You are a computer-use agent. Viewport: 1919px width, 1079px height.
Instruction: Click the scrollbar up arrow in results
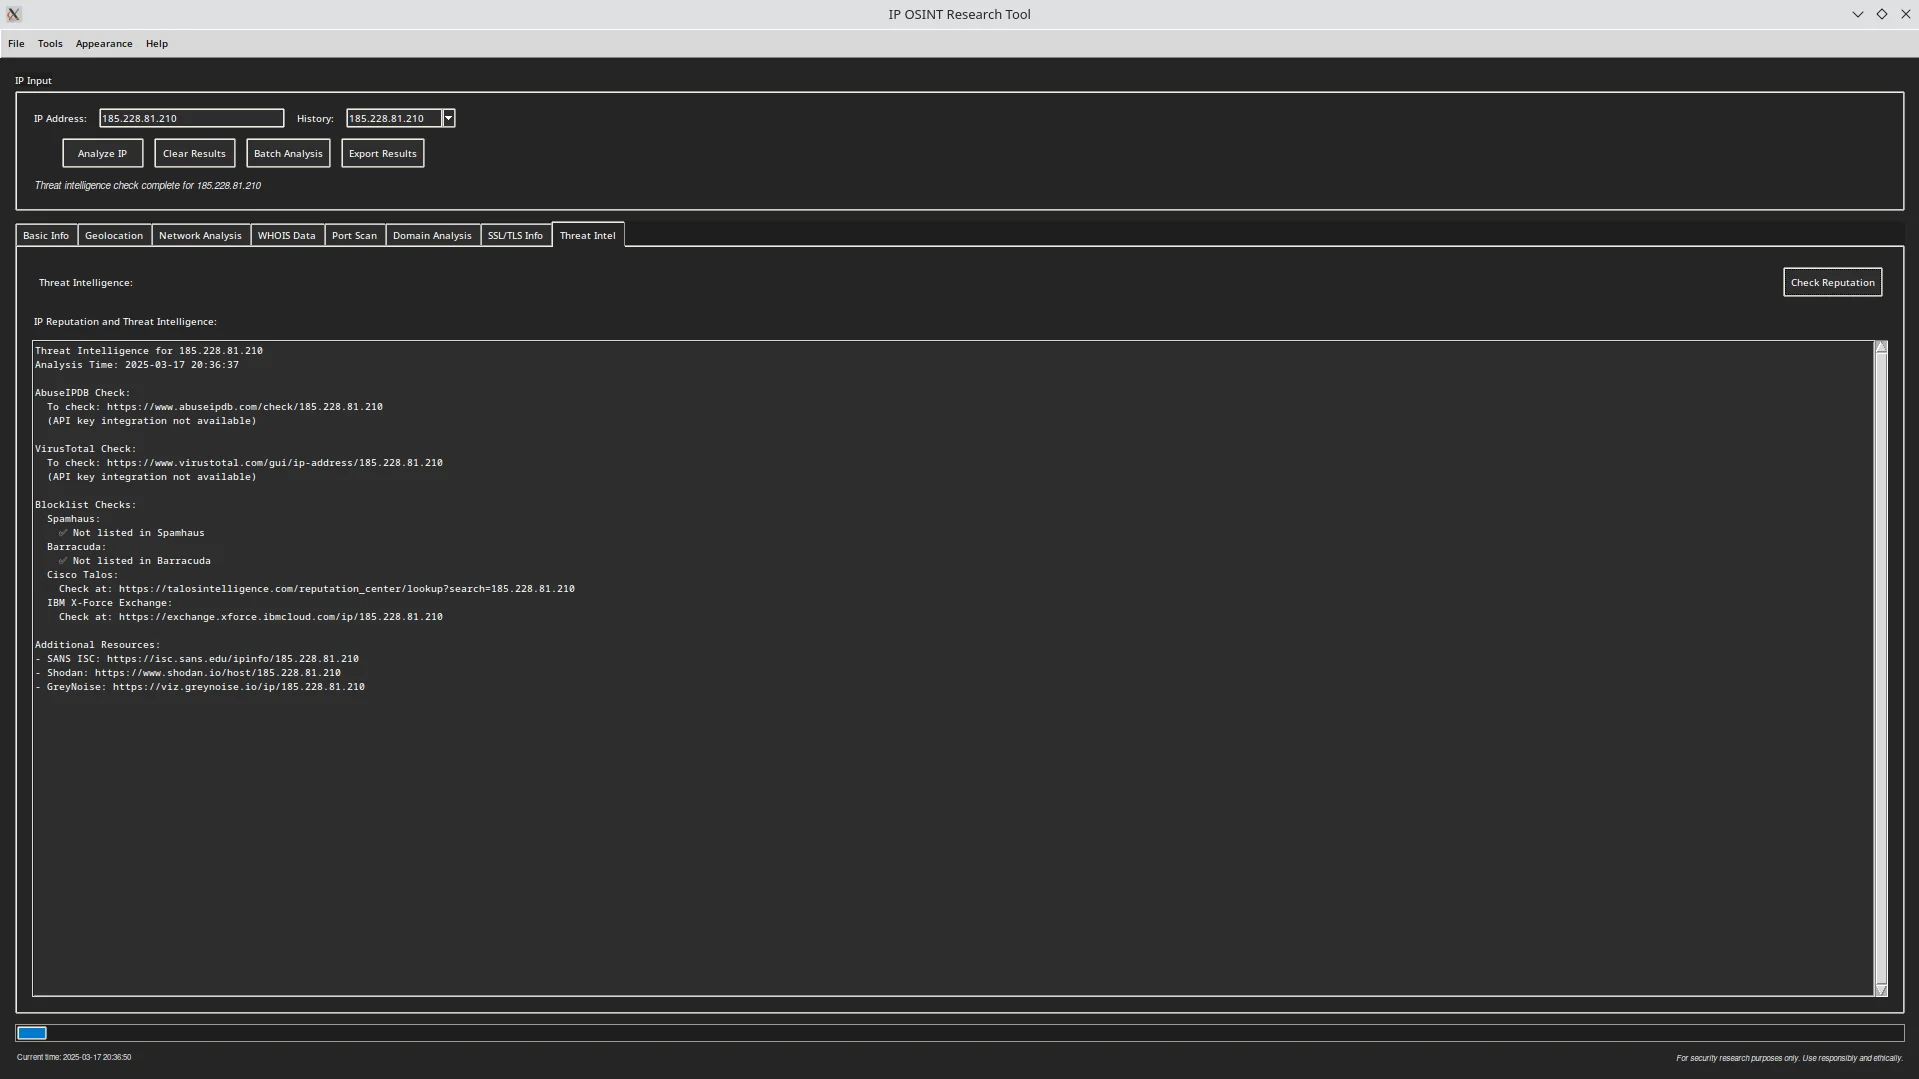(1881, 347)
